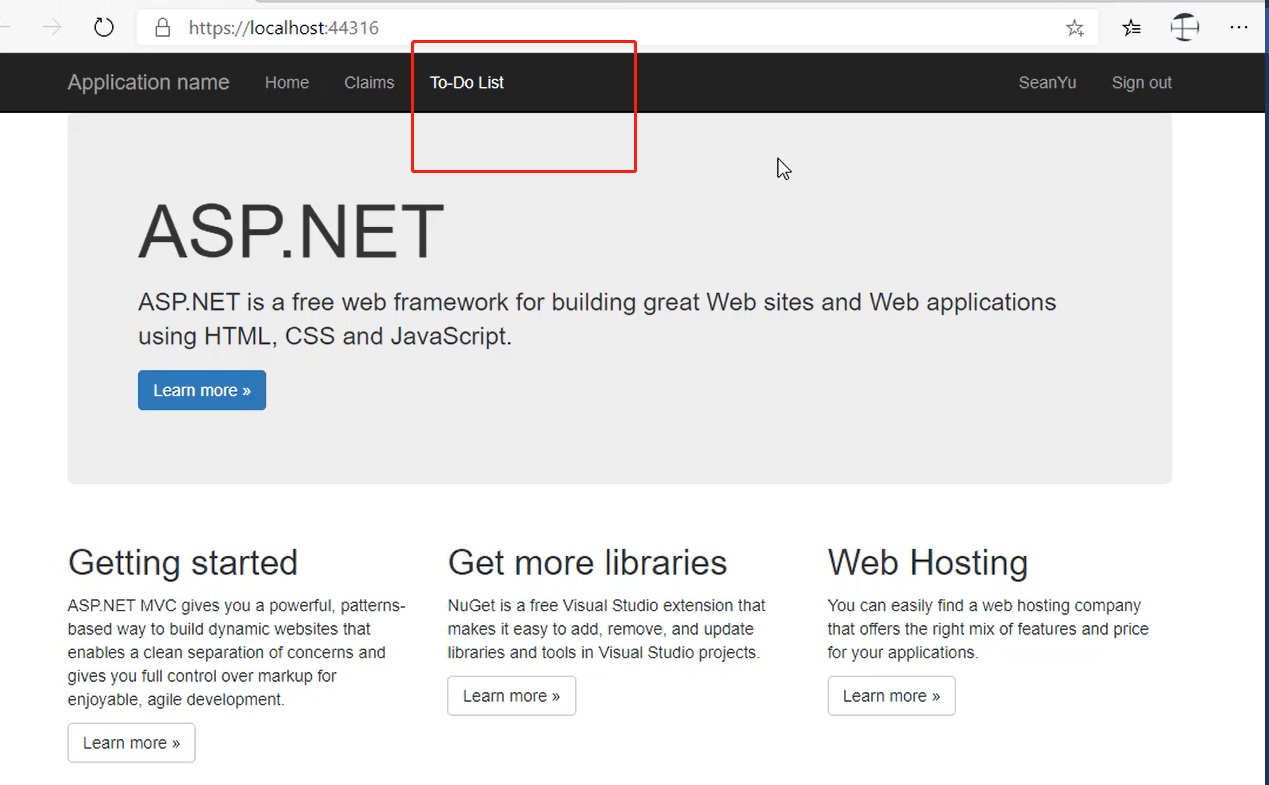1269x785 pixels.
Task: Click the Web Hosting heading
Action: 928,562
